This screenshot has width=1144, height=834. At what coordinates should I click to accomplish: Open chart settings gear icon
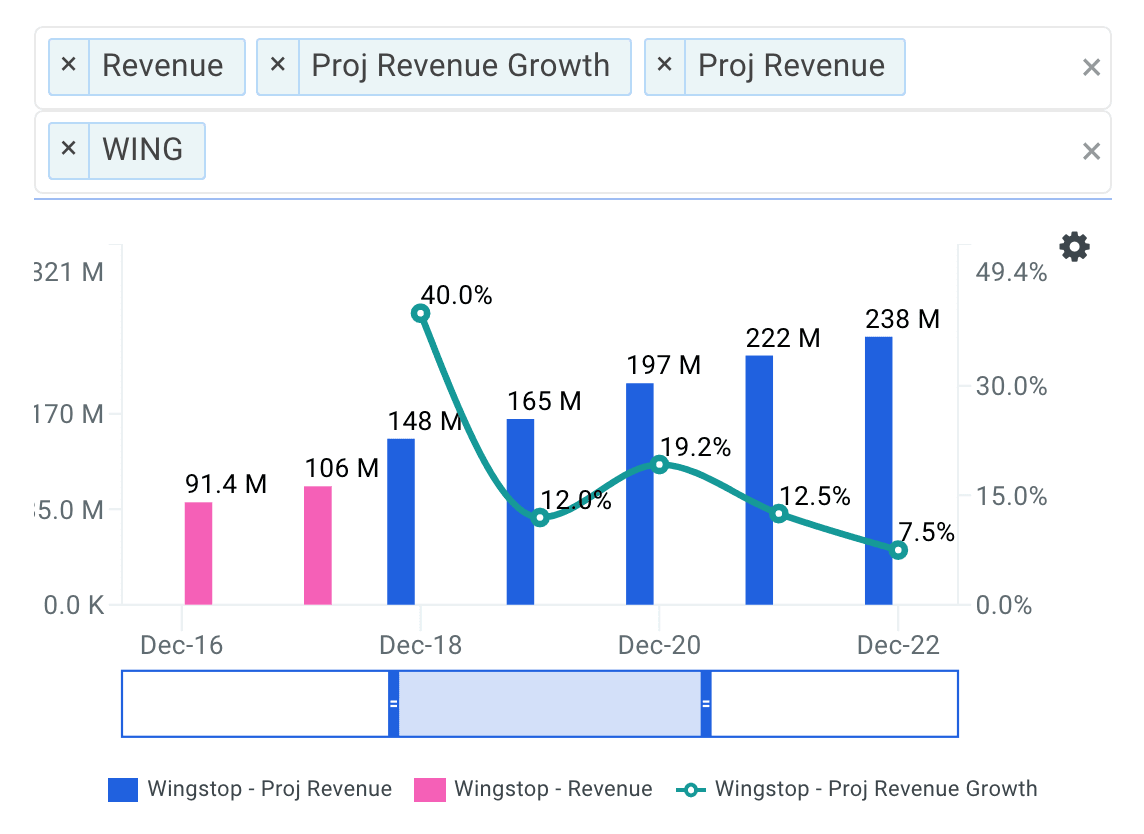tap(1074, 247)
